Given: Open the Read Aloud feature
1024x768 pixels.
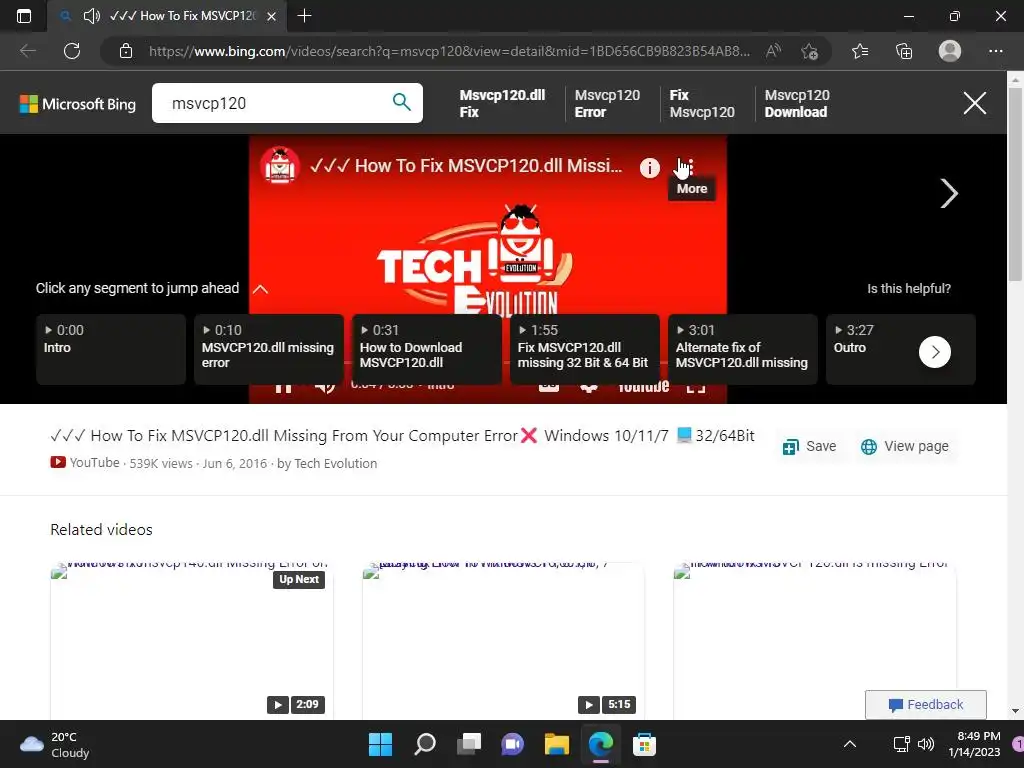Looking at the screenshot, I should click(x=773, y=51).
